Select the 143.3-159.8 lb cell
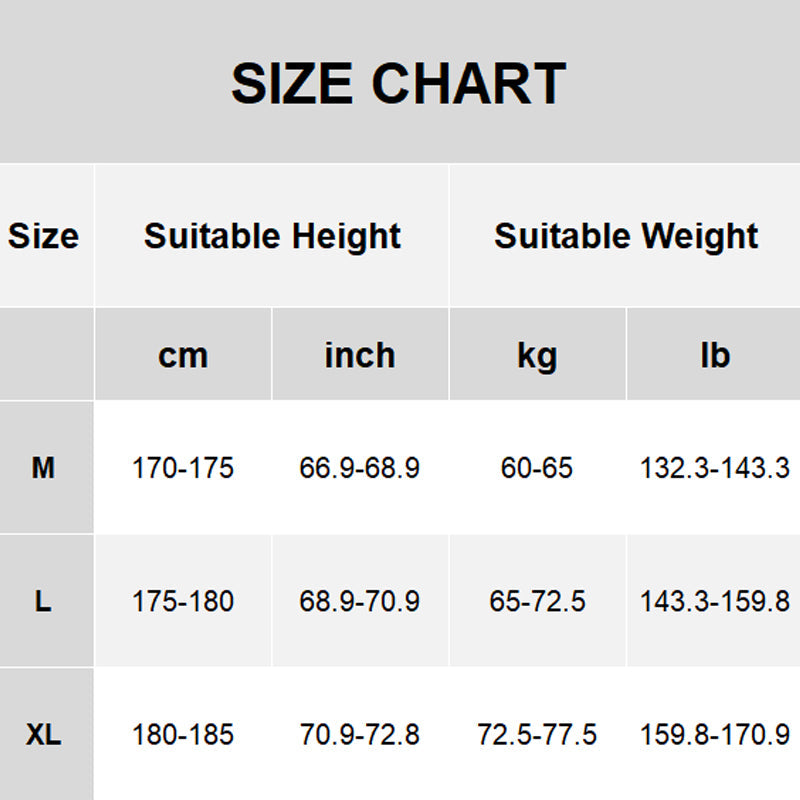800x800 pixels. [x=715, y=601]
